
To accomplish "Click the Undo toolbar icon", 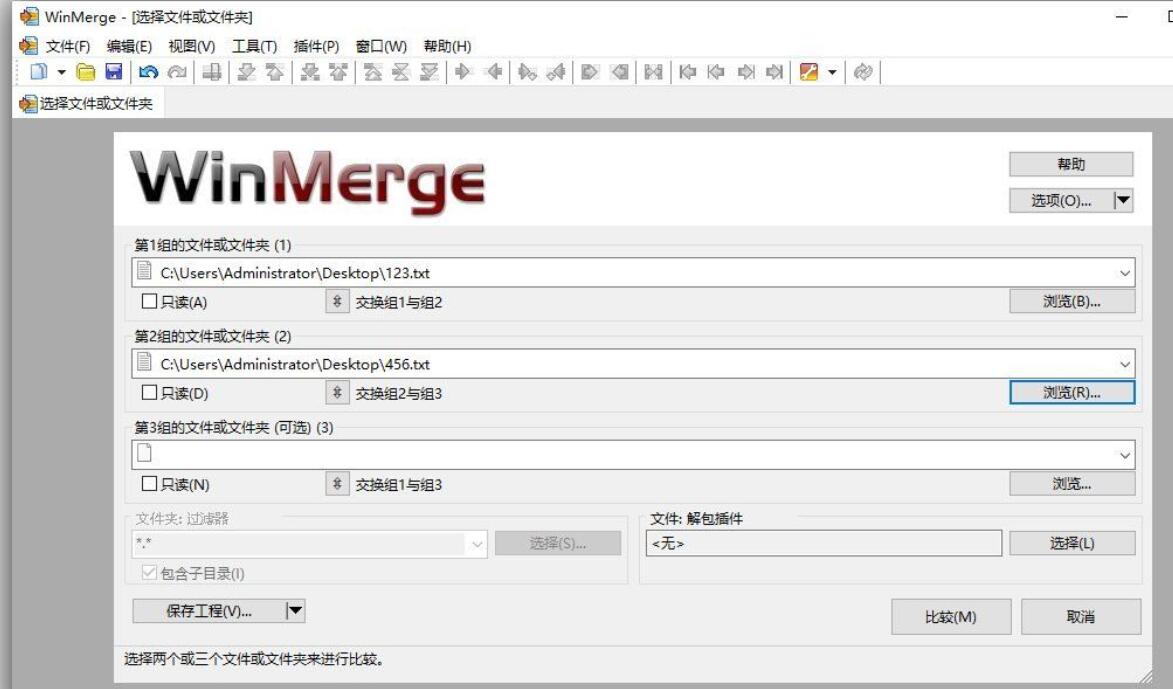I will point(149,72).
